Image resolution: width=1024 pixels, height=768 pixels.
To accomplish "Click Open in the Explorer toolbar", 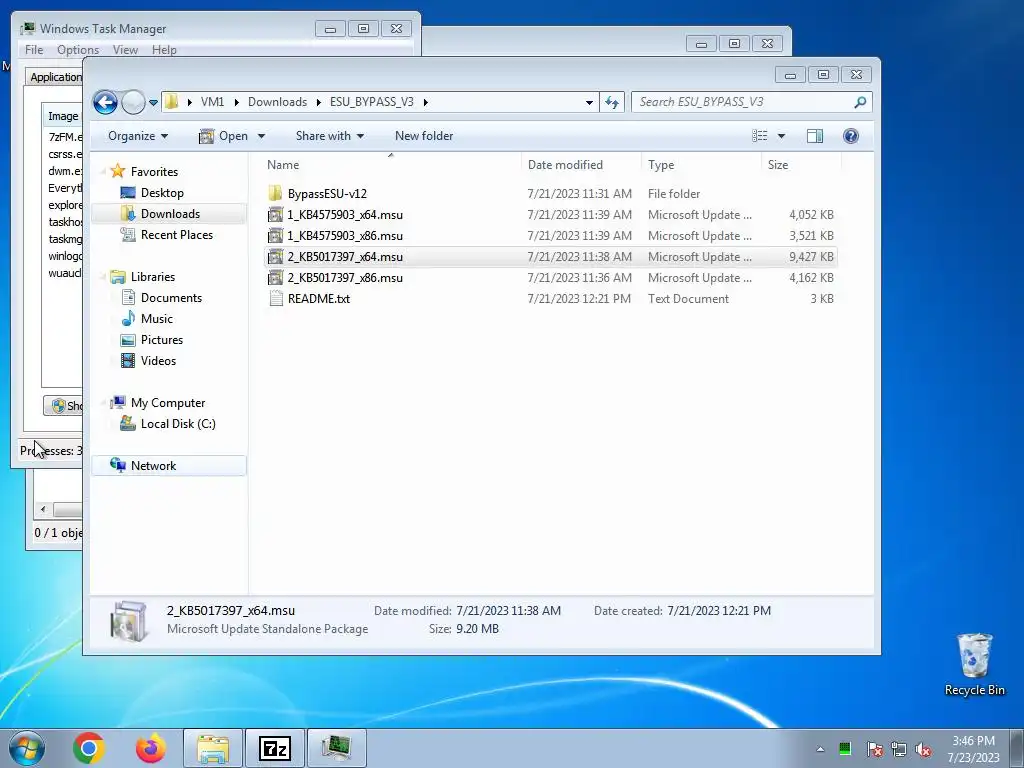I will (x=224, y=136).
